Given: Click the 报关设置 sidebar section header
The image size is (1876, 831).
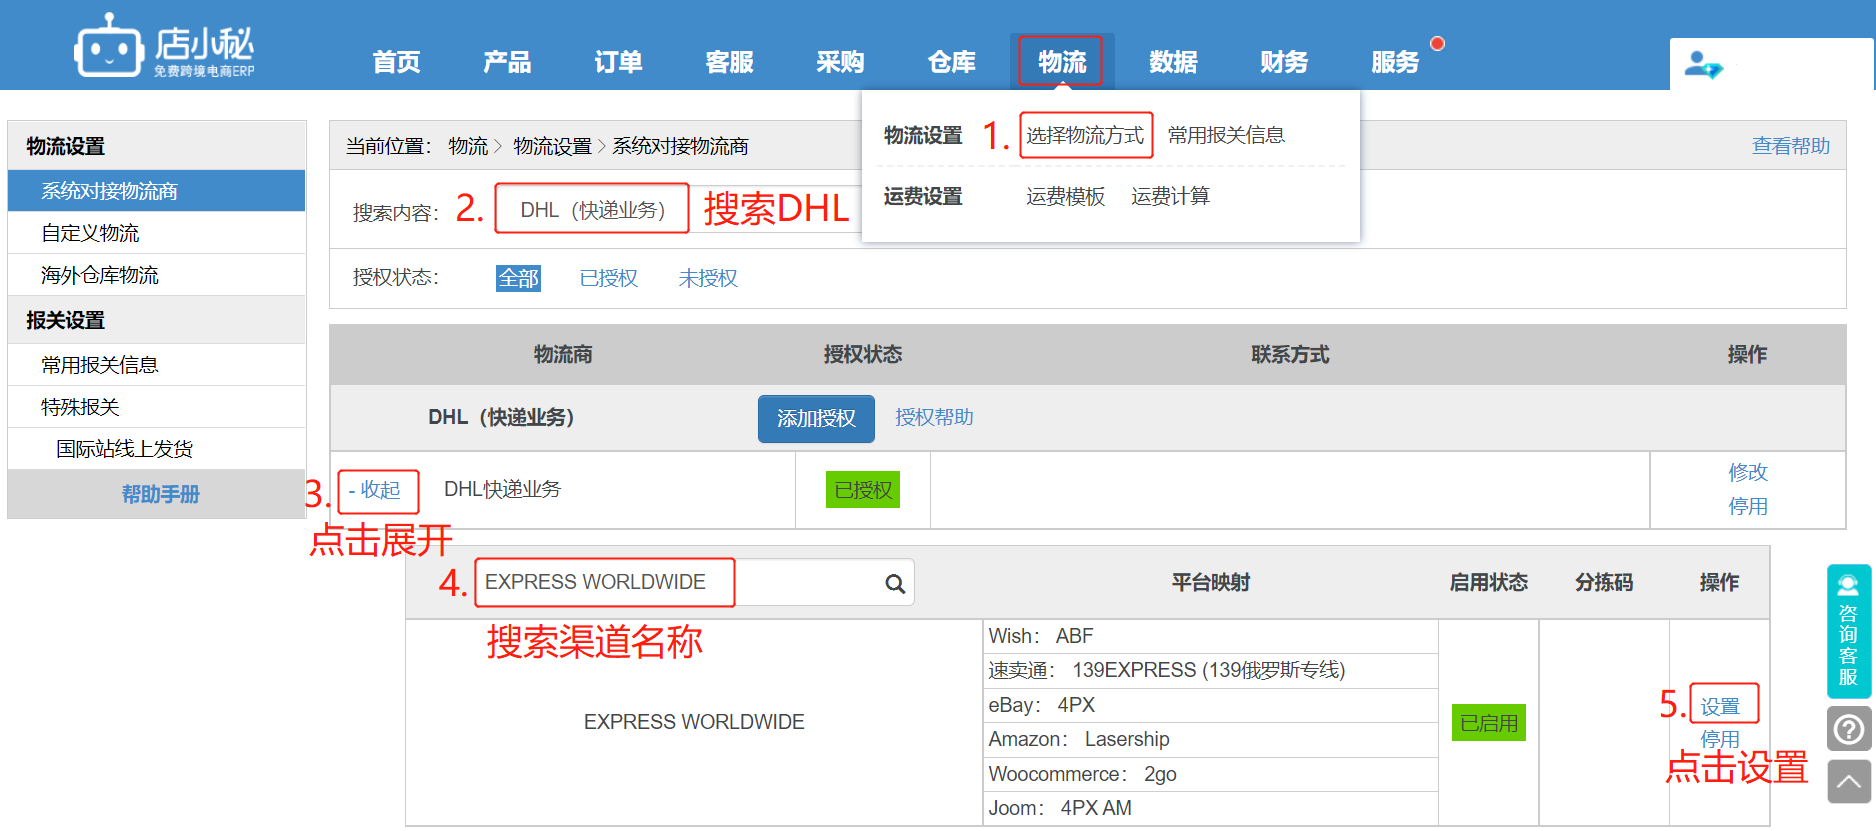Looking at the screenshot, I should (x=156, y=320).
